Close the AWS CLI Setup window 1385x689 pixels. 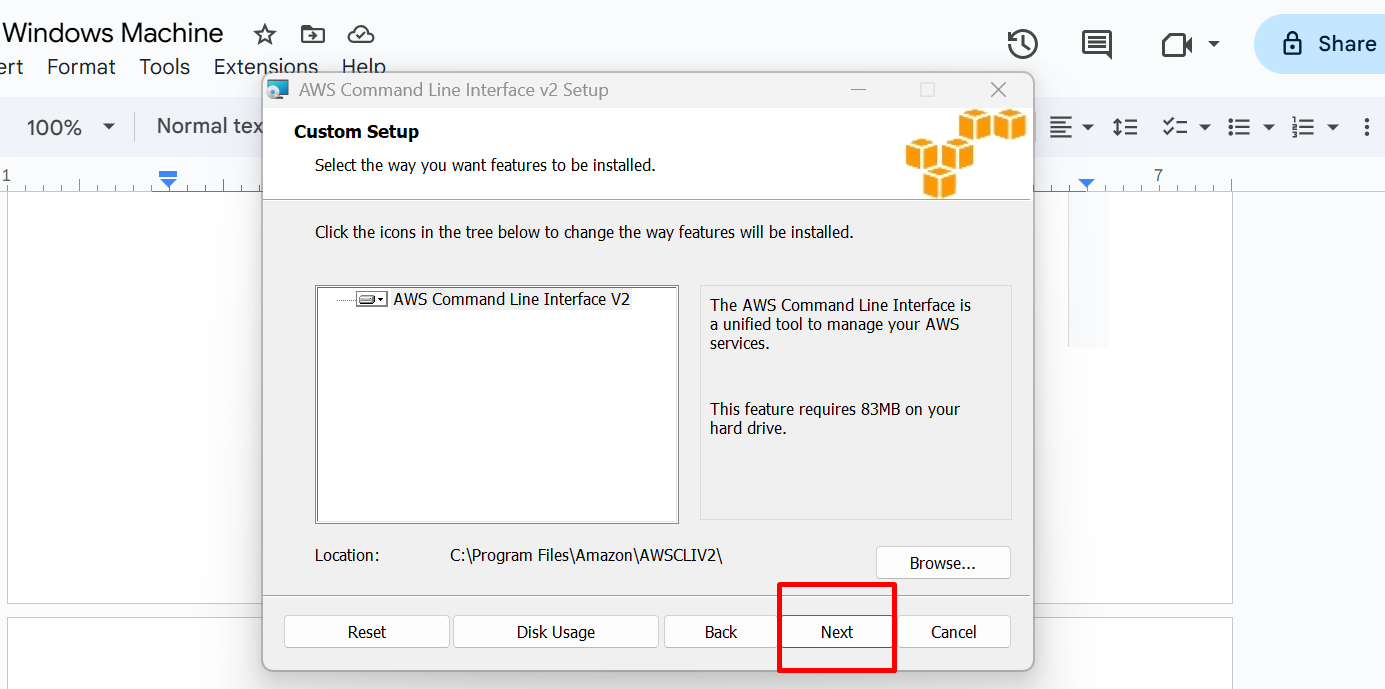998,90
